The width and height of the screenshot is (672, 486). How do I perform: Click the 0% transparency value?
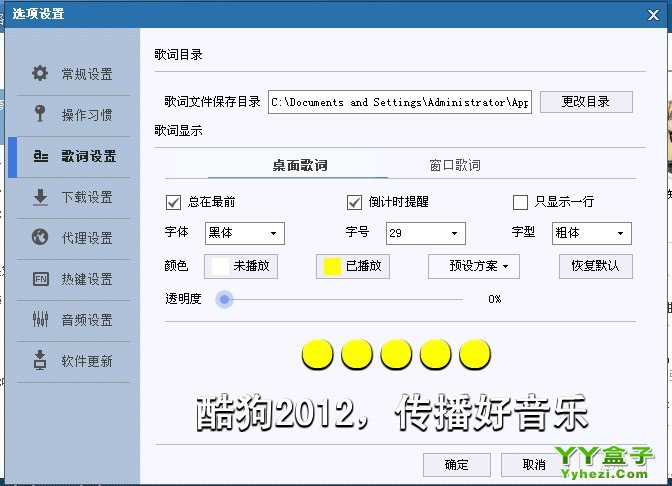pos(495,299)
